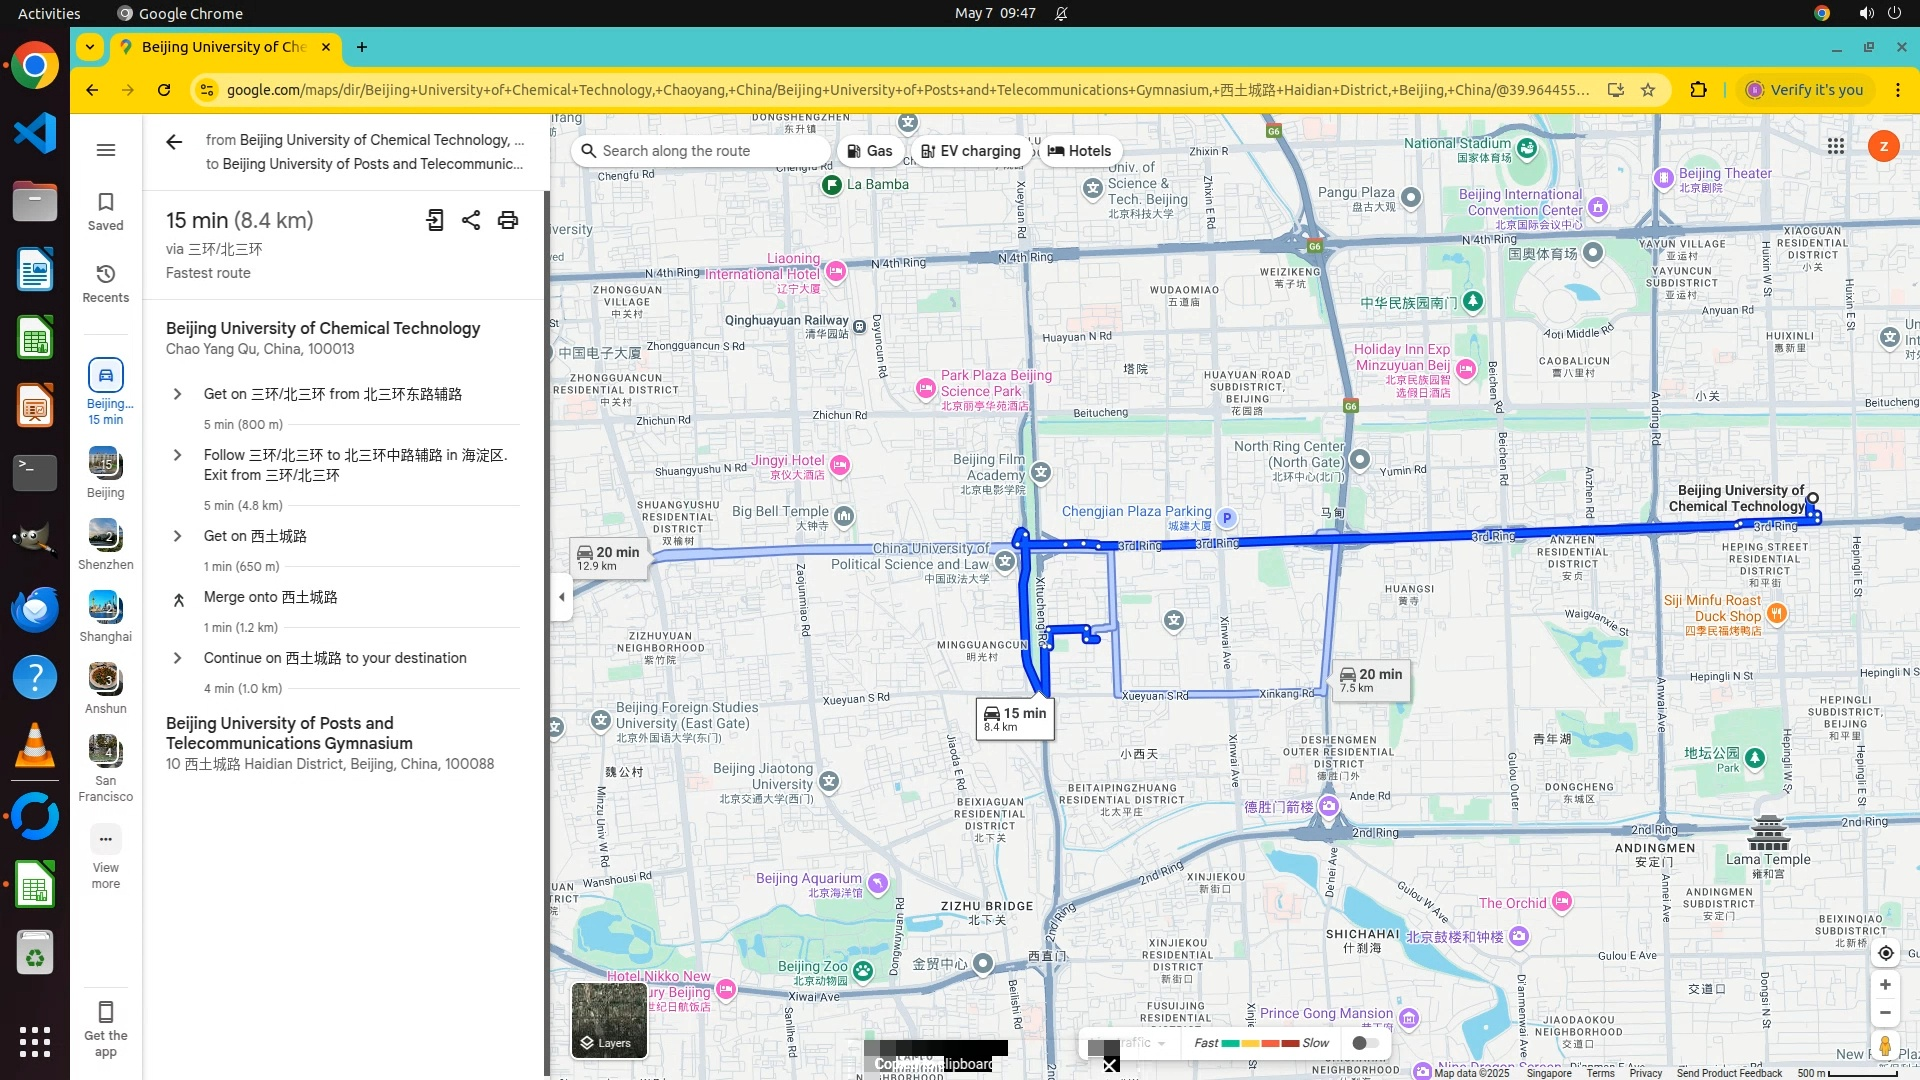
Task: Click the share route icon
Action: 471,220
